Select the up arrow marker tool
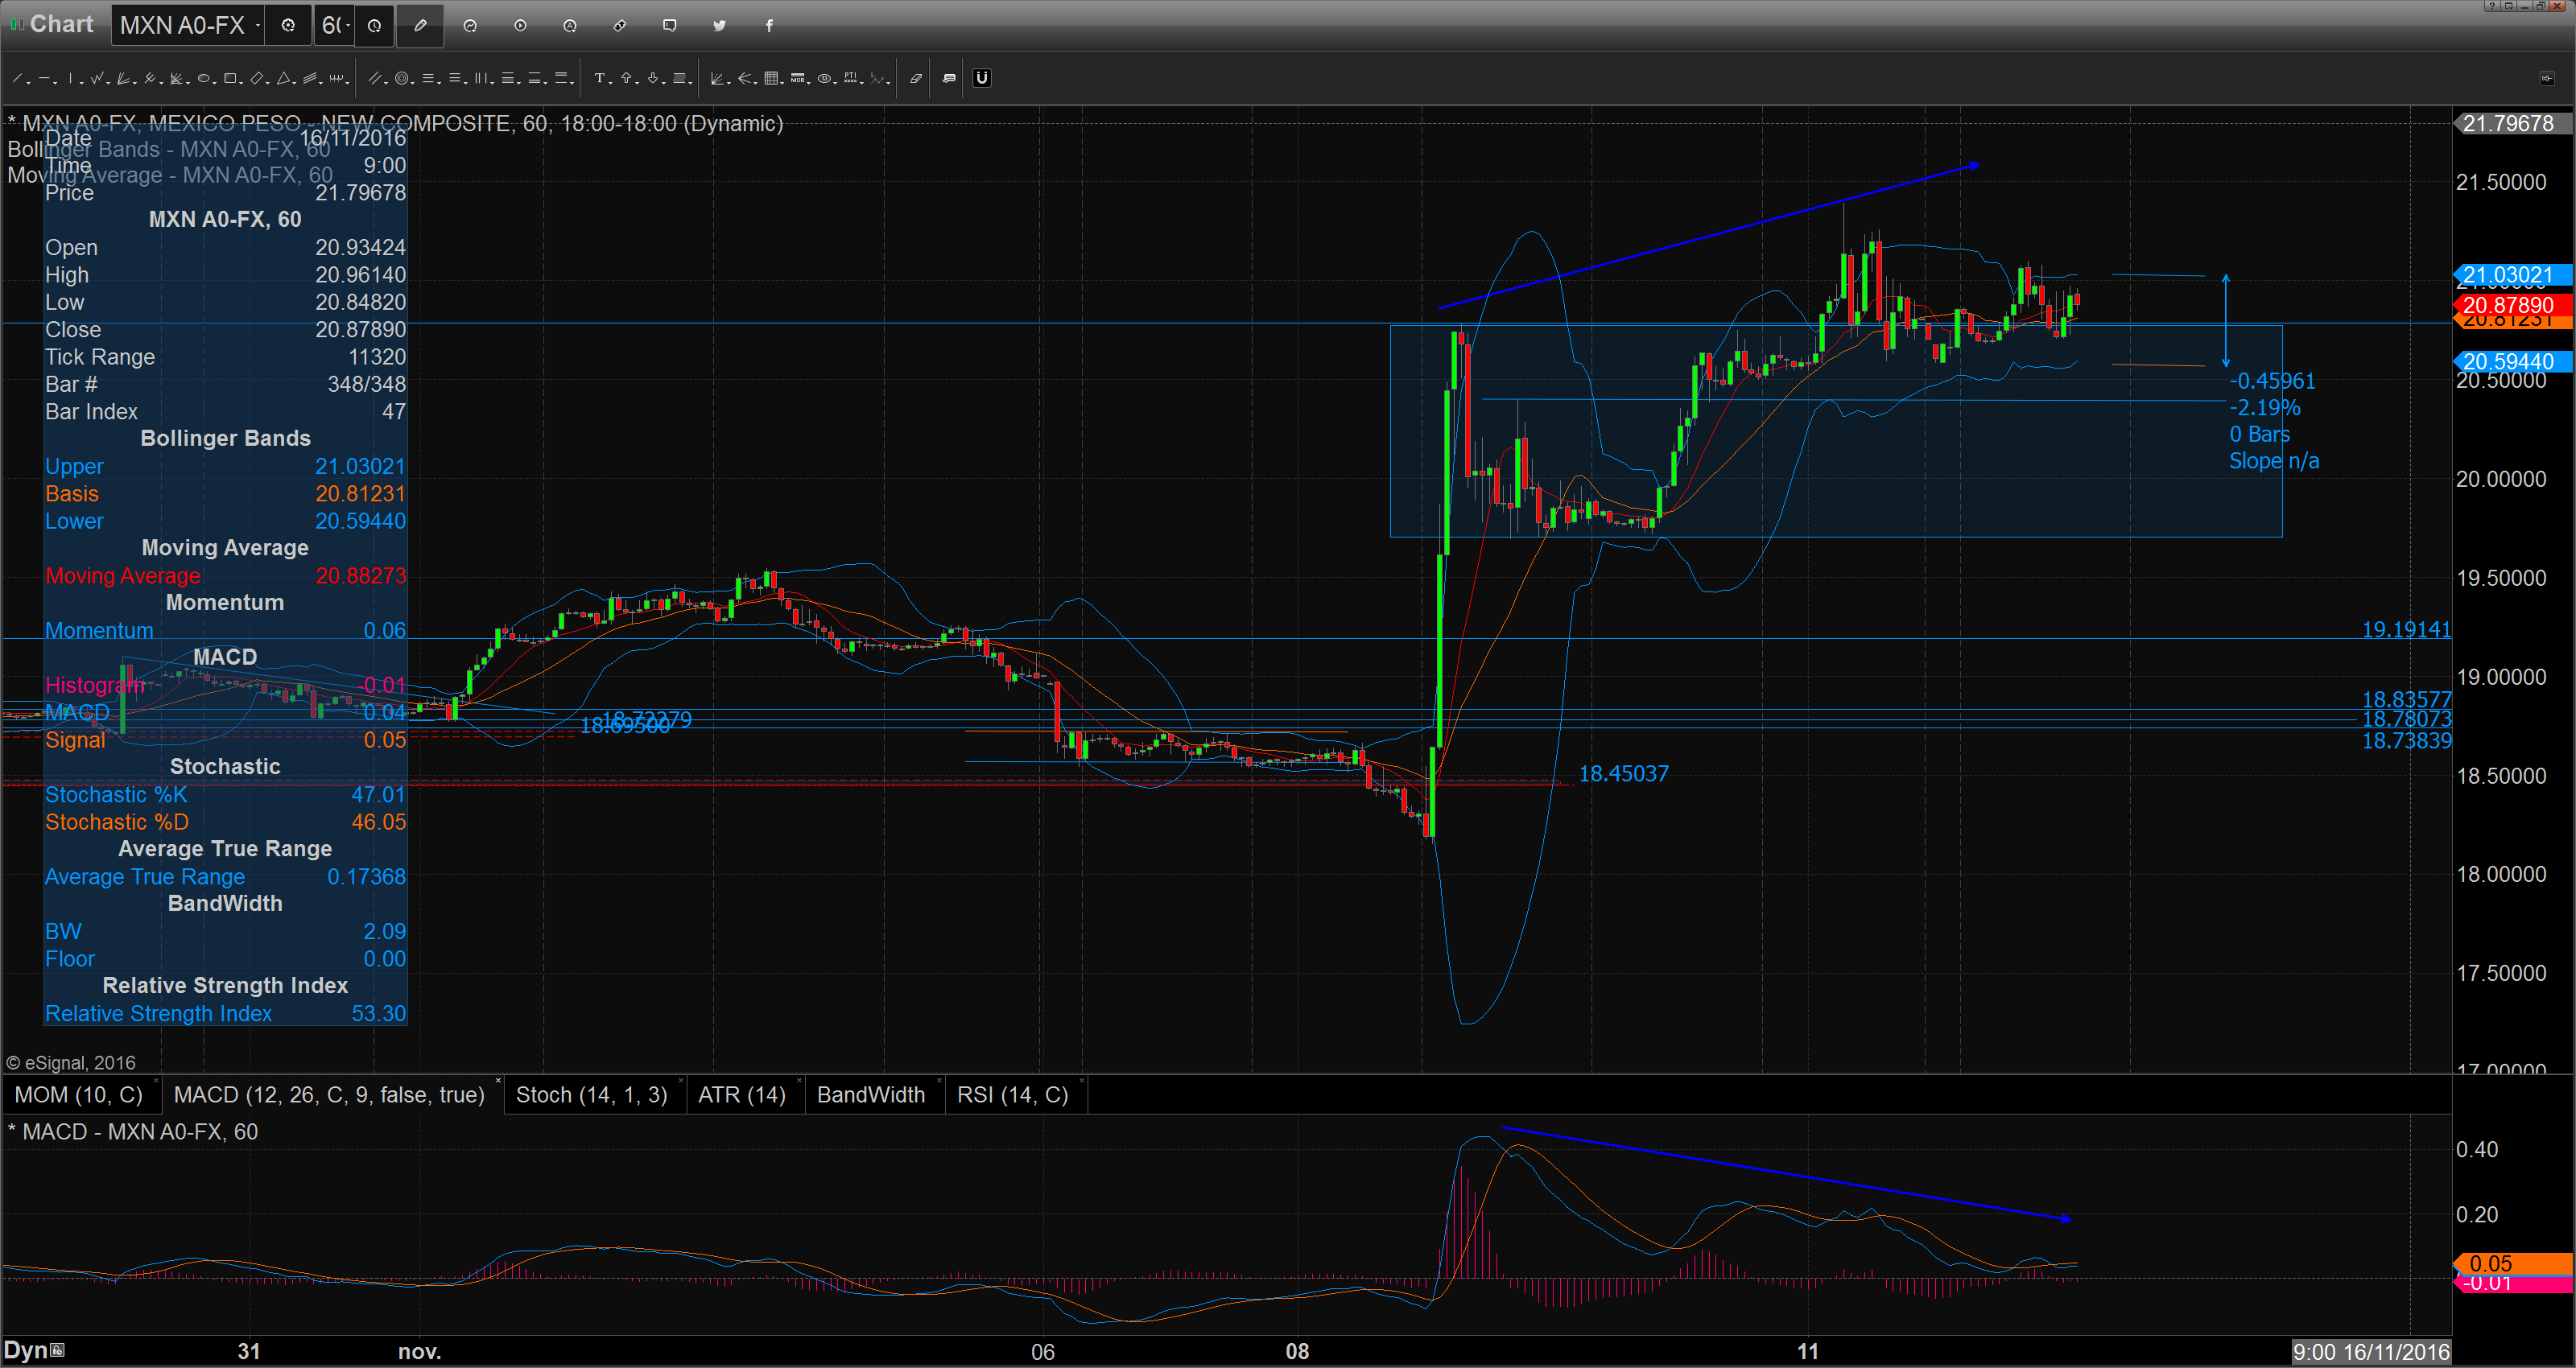The height and width of the screenshot is (1368, 2576). click(x=626, y=78)
